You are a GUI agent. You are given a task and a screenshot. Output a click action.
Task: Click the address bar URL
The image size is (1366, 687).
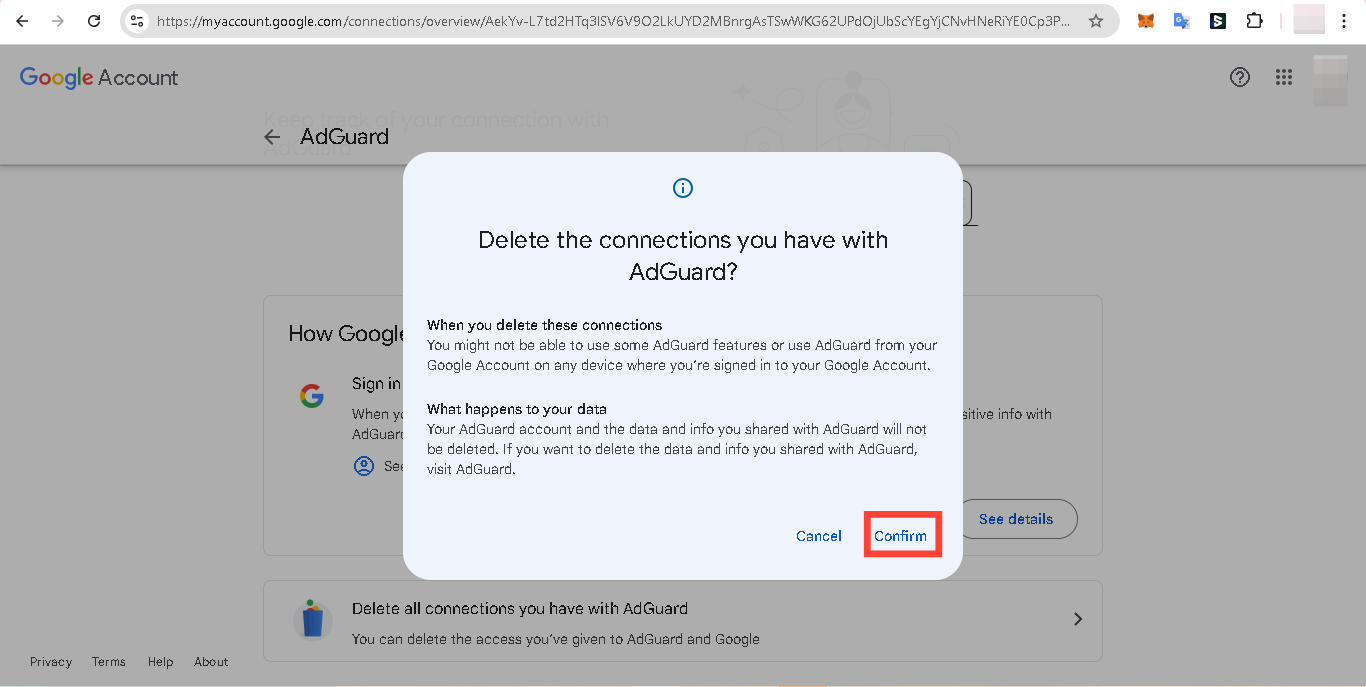(615, 20)
